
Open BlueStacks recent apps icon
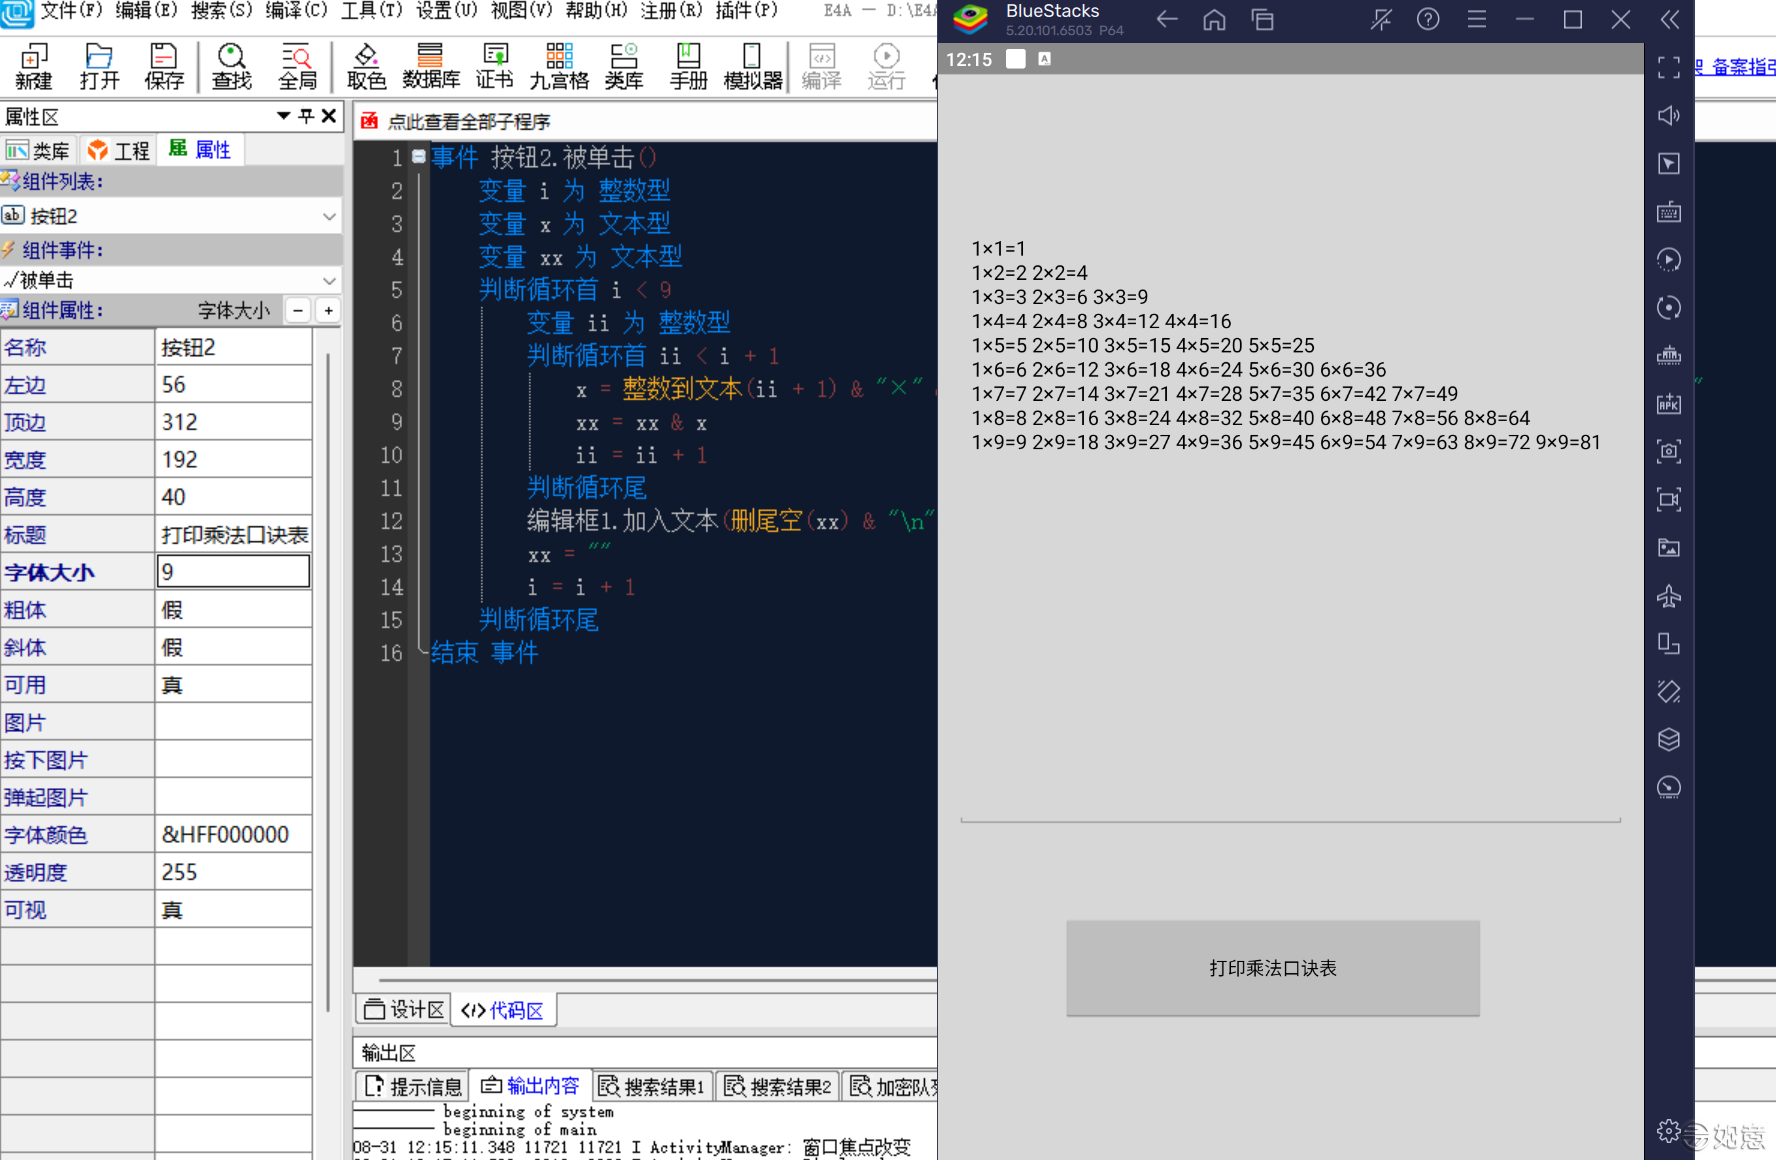1262,19
